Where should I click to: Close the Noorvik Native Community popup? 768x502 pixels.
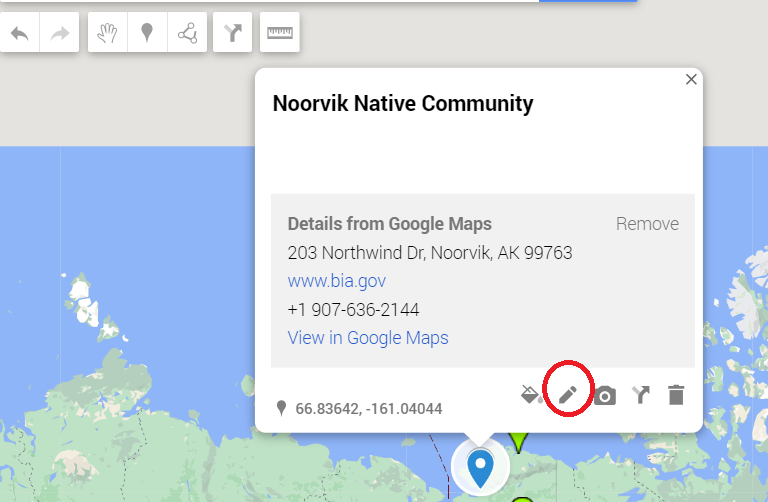691,79
